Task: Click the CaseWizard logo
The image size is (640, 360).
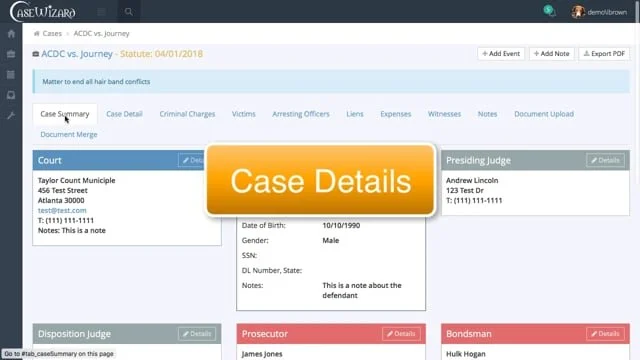Action: [43, 11]
